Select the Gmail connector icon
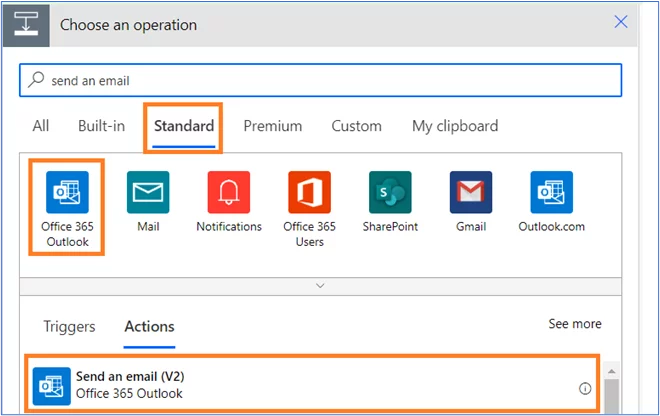This screenshot has height=416, width=660. (x=471, y=192)
